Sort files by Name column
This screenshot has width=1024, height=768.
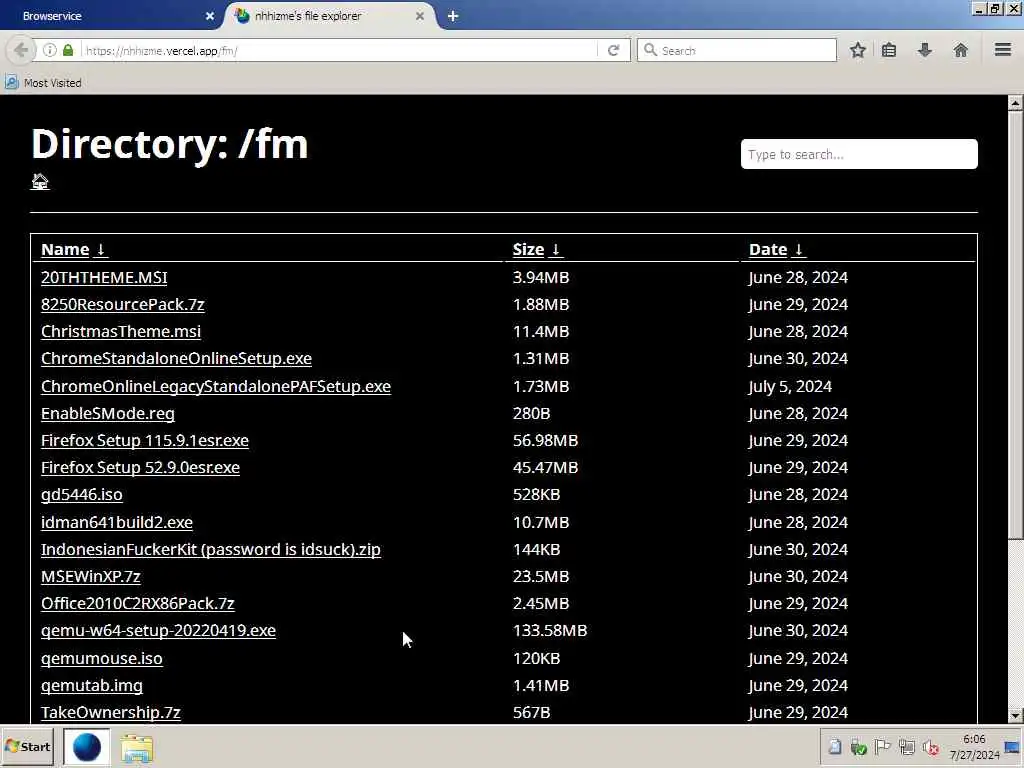[x=73, y=249]
